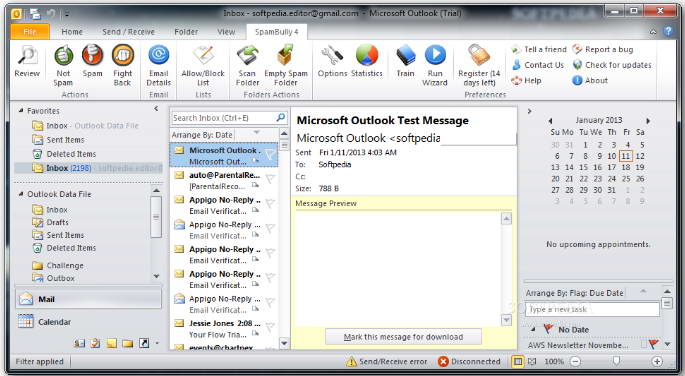Click Report a bug
This screenshot has height=376, width=685.
tap(603, 49)
